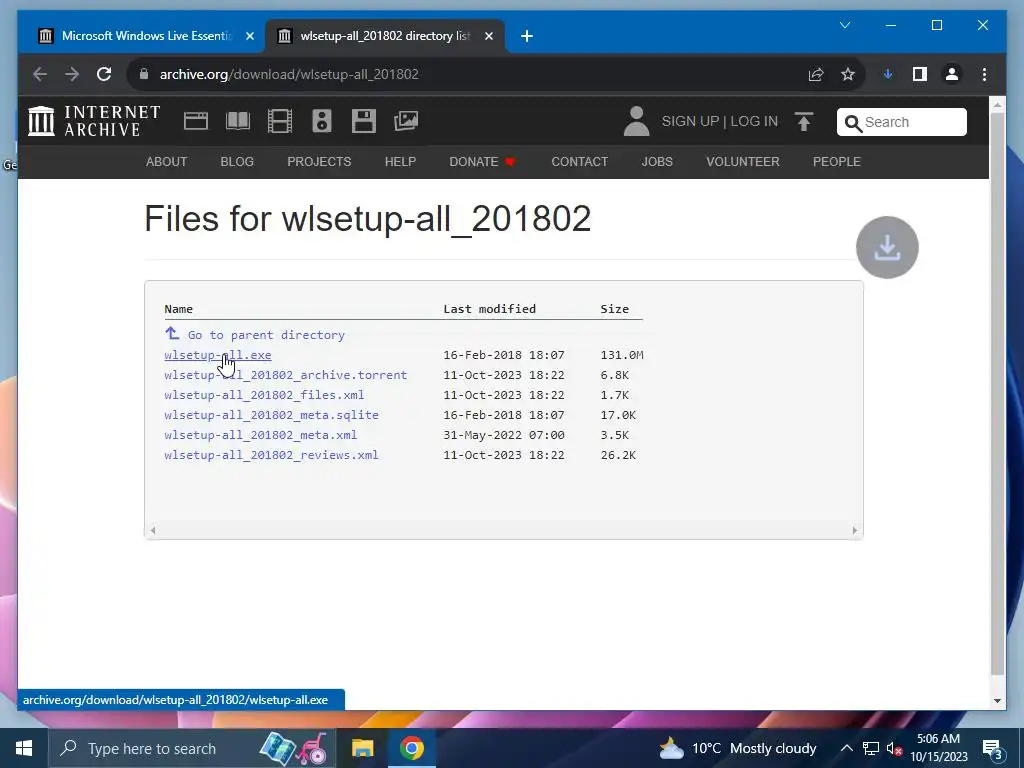Click the browser back arrow
1024x768 pixels.
40,74
